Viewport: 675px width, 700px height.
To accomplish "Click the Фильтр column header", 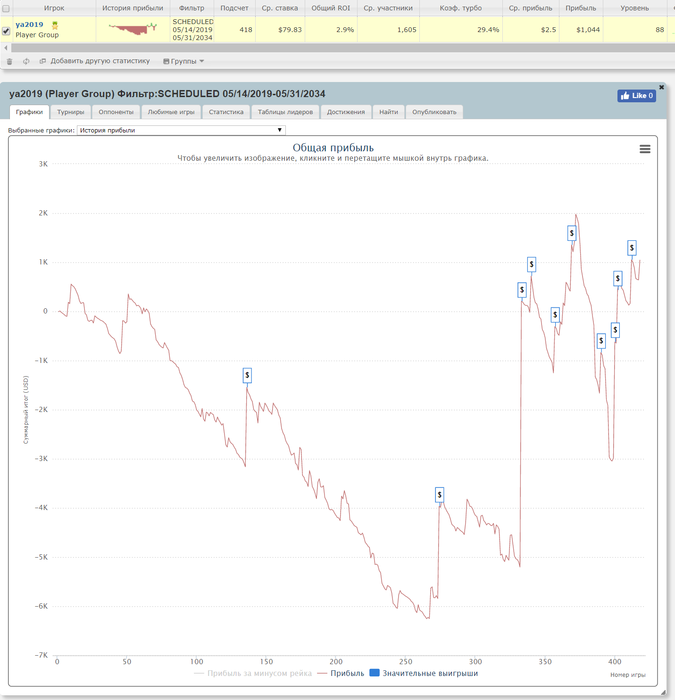I will click(192, 8).
